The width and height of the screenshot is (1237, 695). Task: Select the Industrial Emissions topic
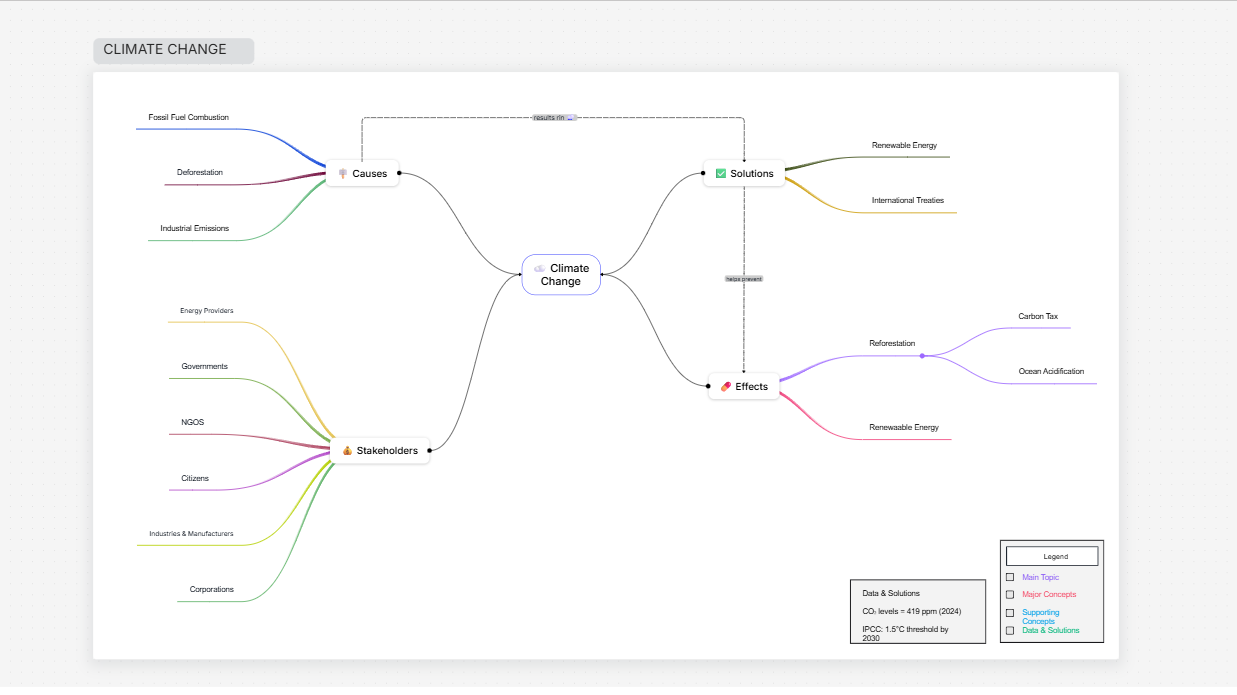[195, 228]
